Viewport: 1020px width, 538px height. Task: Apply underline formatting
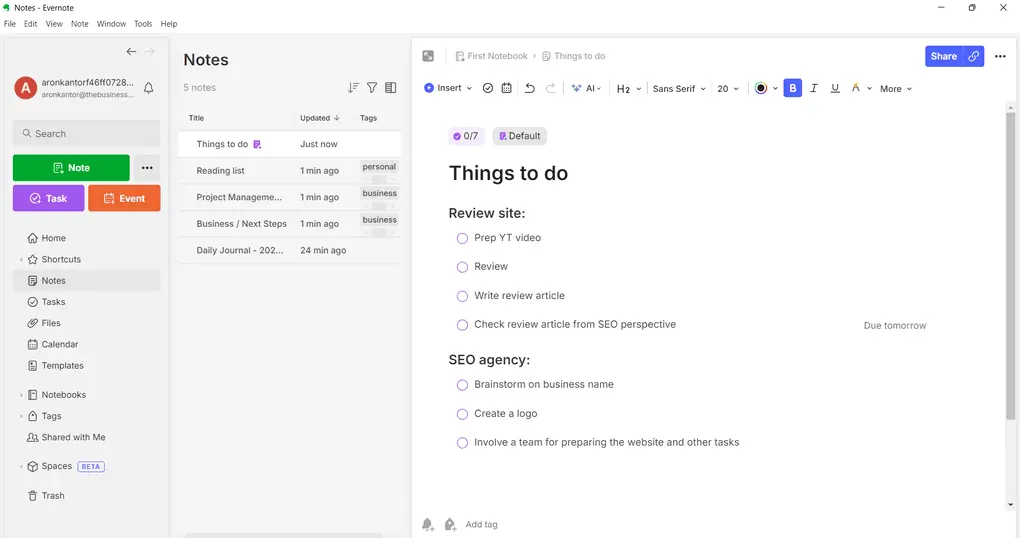835,88
